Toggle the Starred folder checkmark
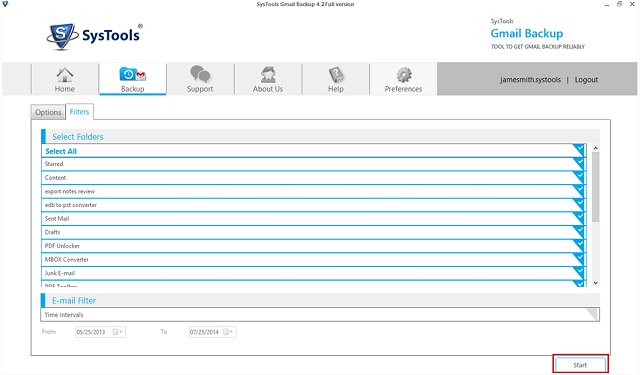The width and height of the screenshot is (640, 375). point(578,163)
